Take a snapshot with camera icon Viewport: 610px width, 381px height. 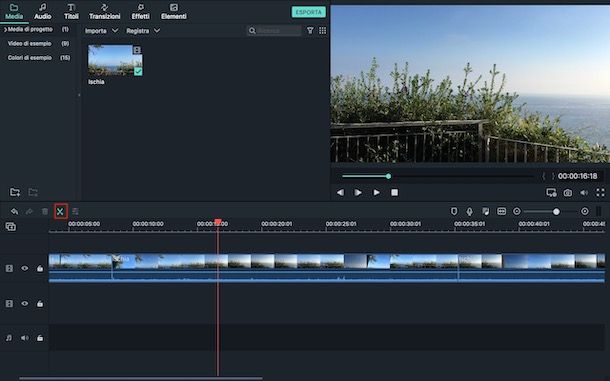pos(568,193)
